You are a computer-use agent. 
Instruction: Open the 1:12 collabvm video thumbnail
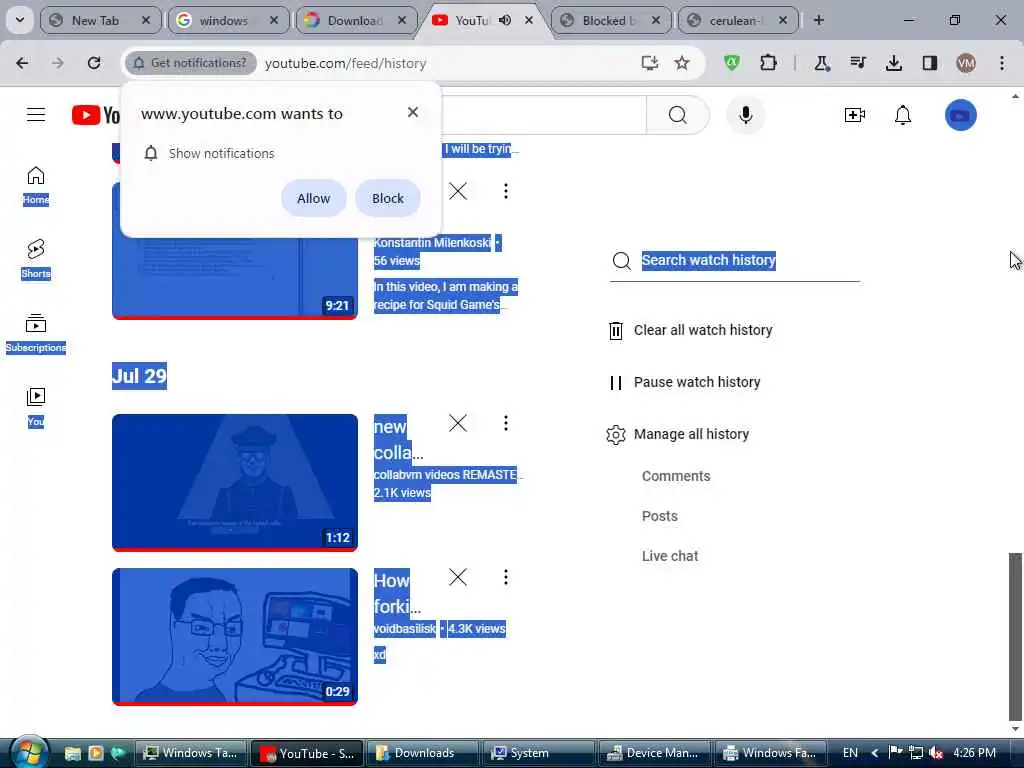(x=235, y=483)
